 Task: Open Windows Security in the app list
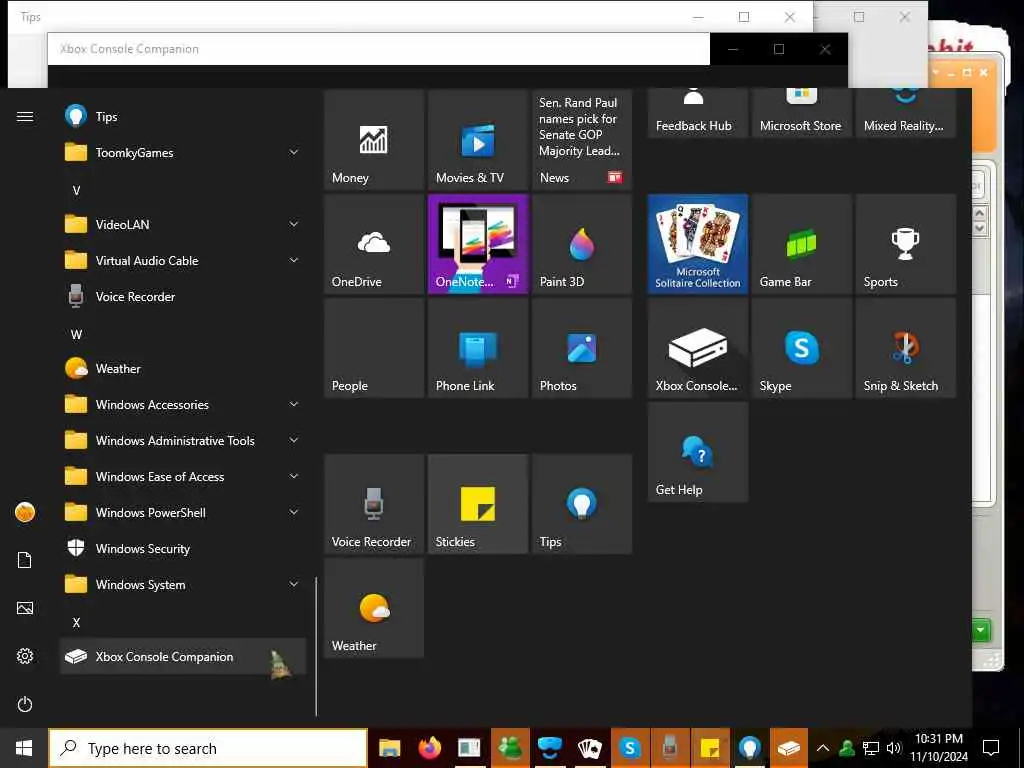tap(183, 549)
